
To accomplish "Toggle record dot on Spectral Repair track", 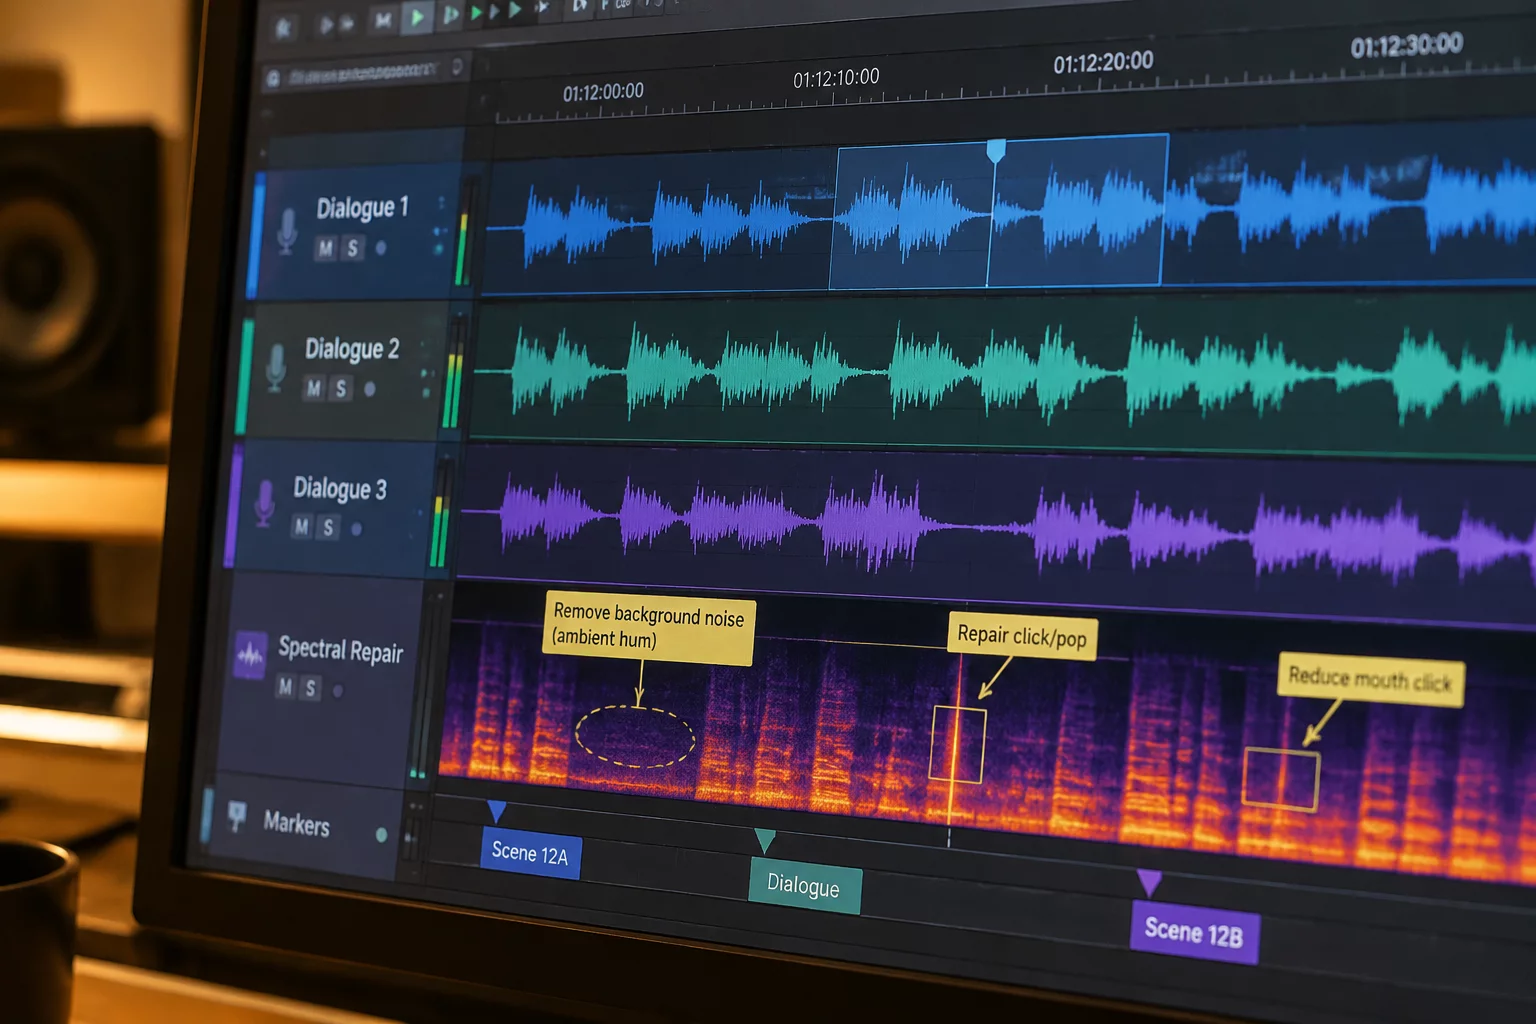I will pyautogui.click(x=338, y=690).
